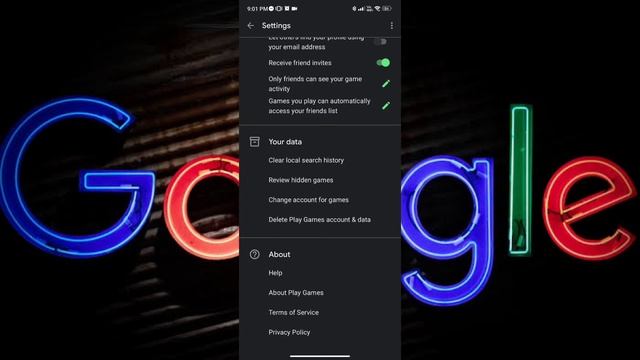Screen dimensions: 640x360
Task: Click the About section header
Action: (279, 254)
